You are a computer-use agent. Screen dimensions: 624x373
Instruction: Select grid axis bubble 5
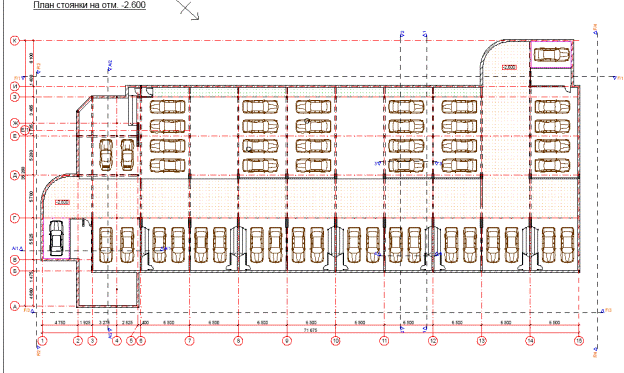(x=131, y=341)
